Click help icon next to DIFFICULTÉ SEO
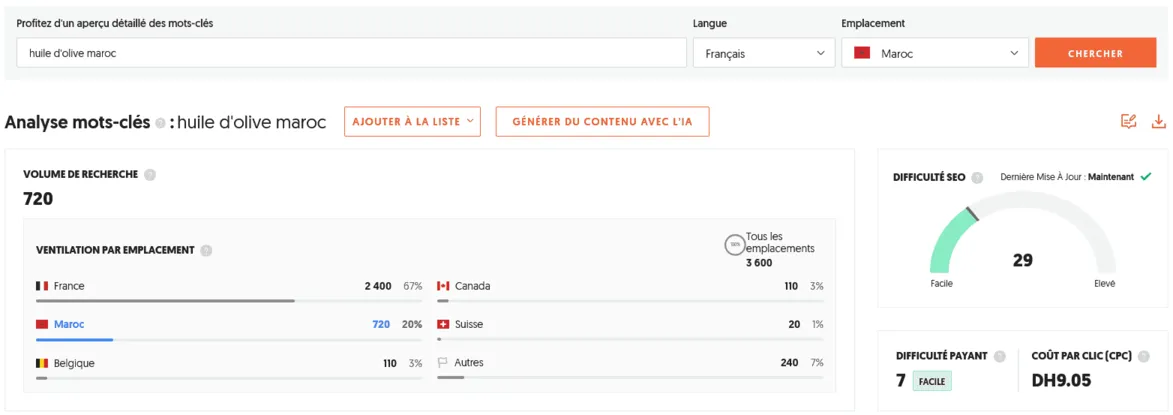Image resolution: width=1173 pixels, height=415 pixels. [977, 178]
